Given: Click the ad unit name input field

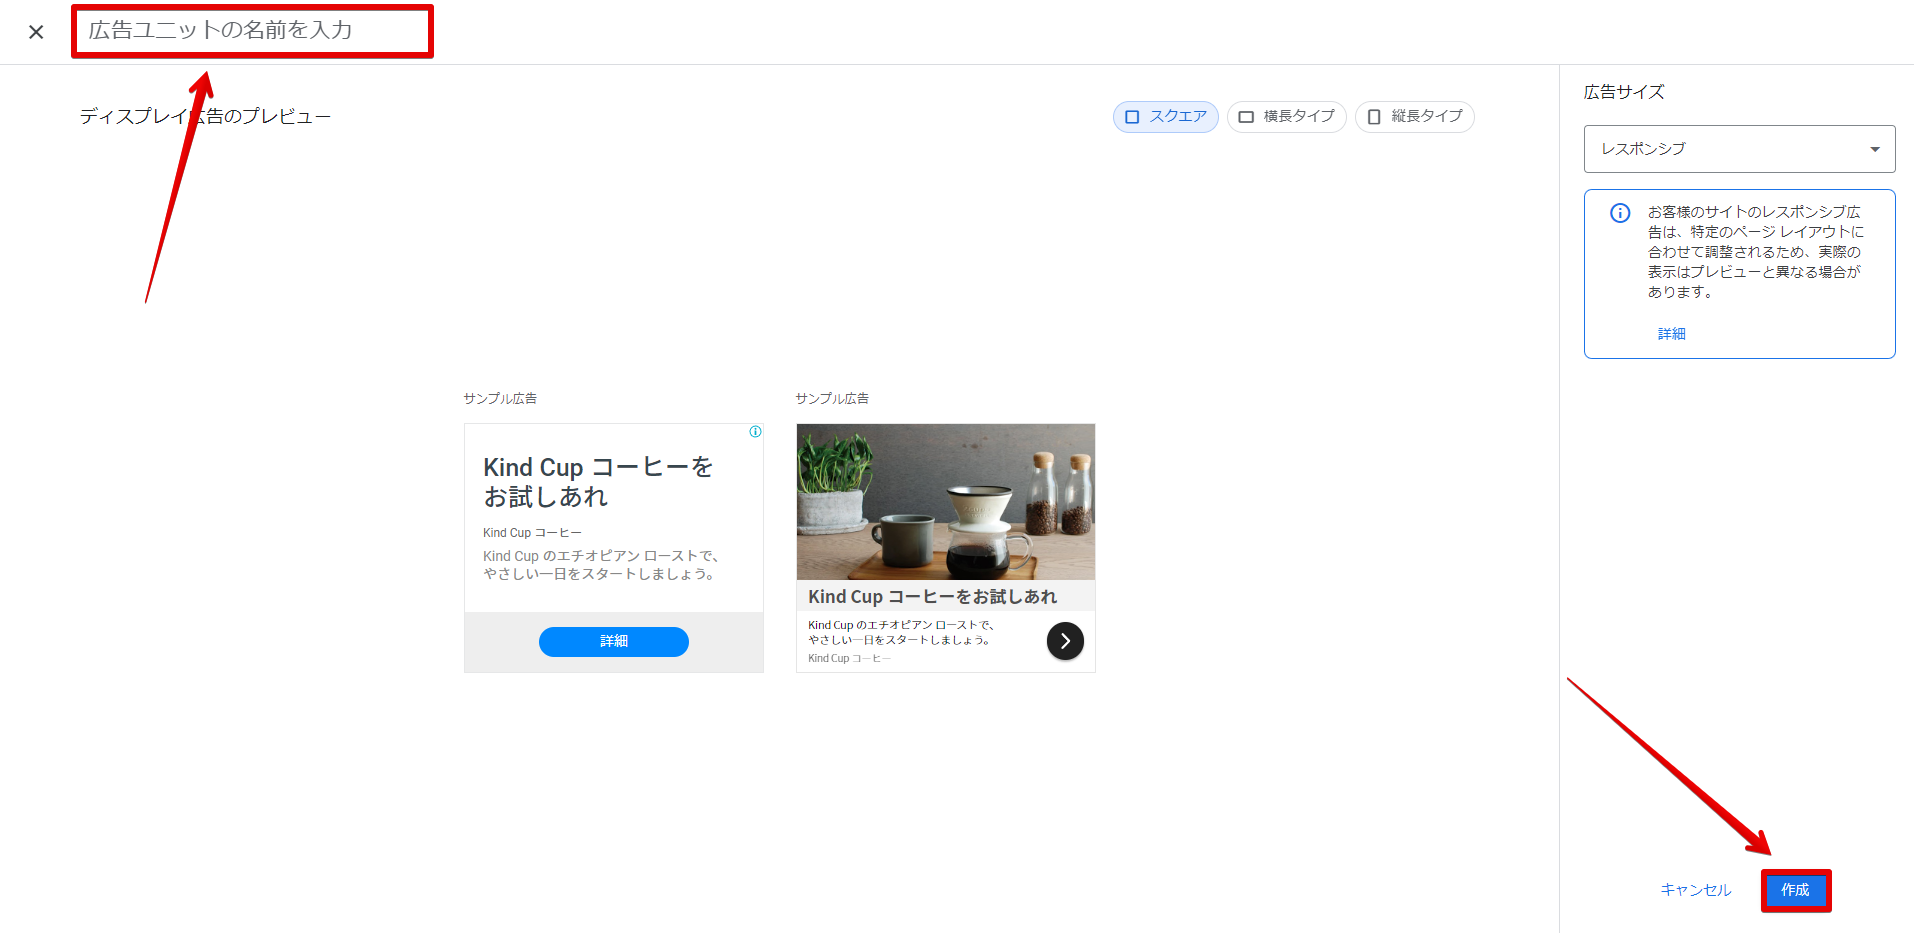Looking at the screenshot, I should pyautogui.click(x=252, y=31).
